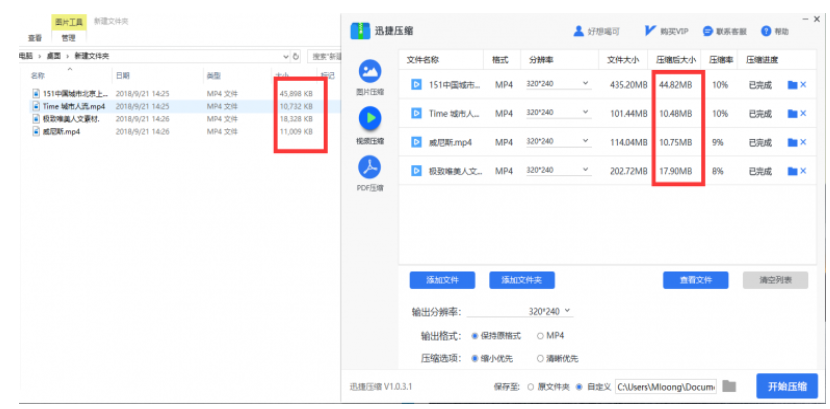Screen dimensions: 830x409
Task: Click the 迅捷压缩 V1.0.3.1 version label
Action: point(381,386)
